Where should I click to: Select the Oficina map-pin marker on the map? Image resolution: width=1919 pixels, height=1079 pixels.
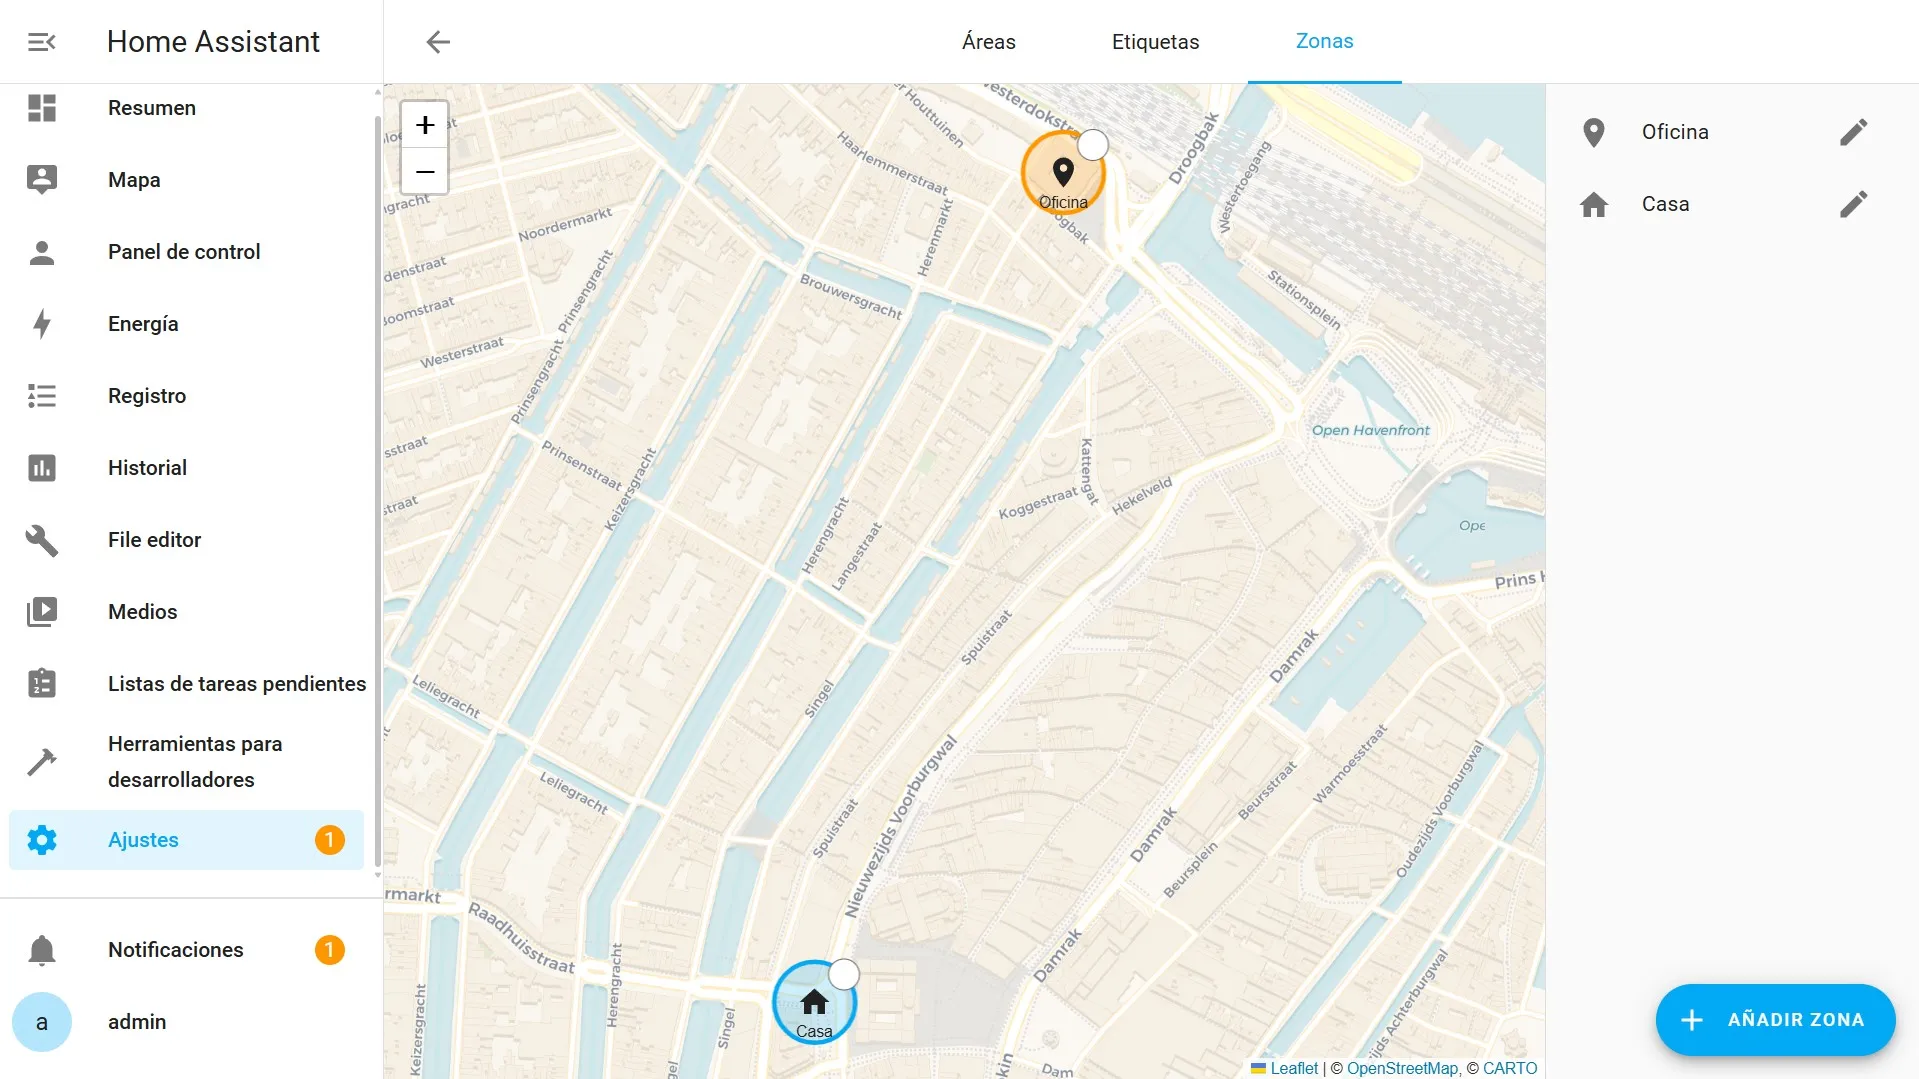[x=1063, y=173]
